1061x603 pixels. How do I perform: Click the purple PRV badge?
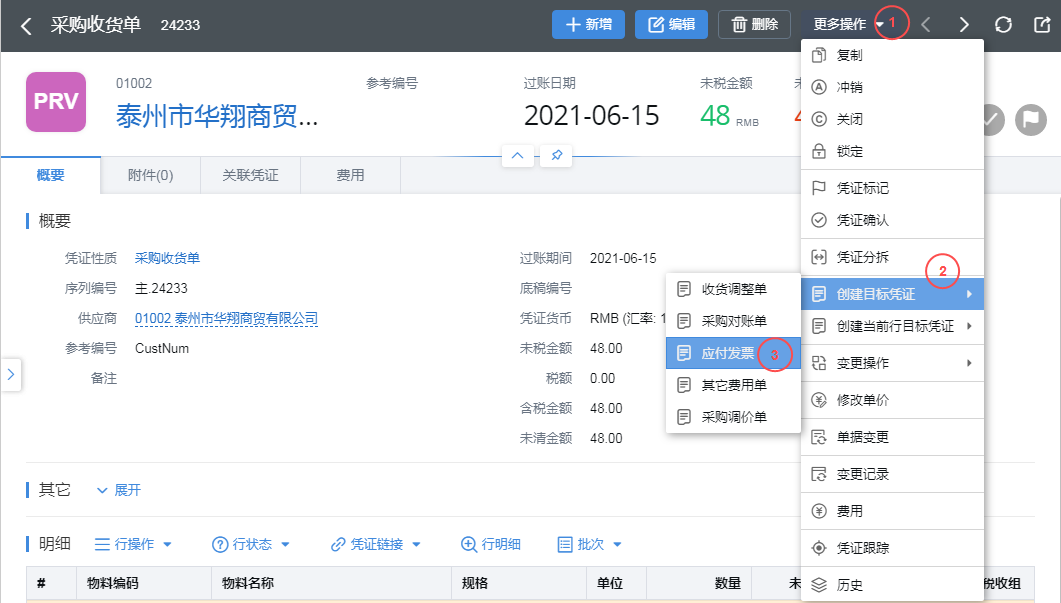(56, 102)
